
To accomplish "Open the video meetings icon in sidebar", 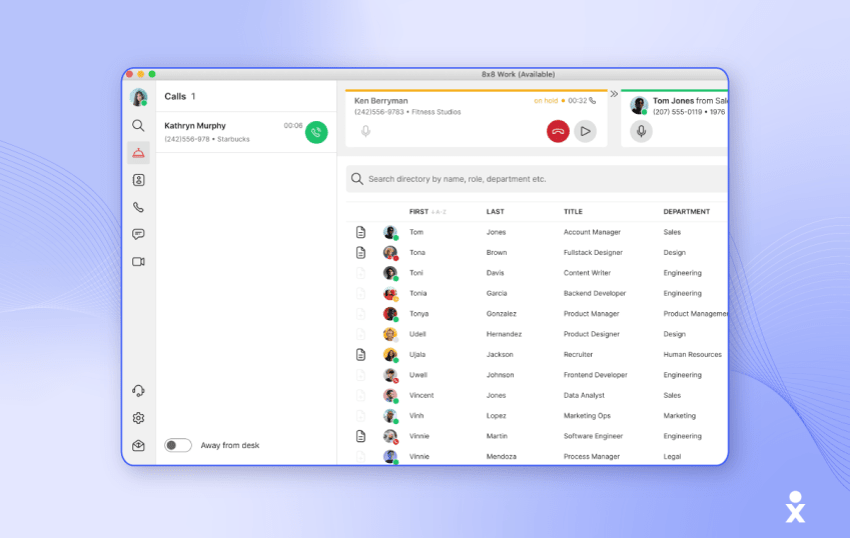I will click(138, 261).
